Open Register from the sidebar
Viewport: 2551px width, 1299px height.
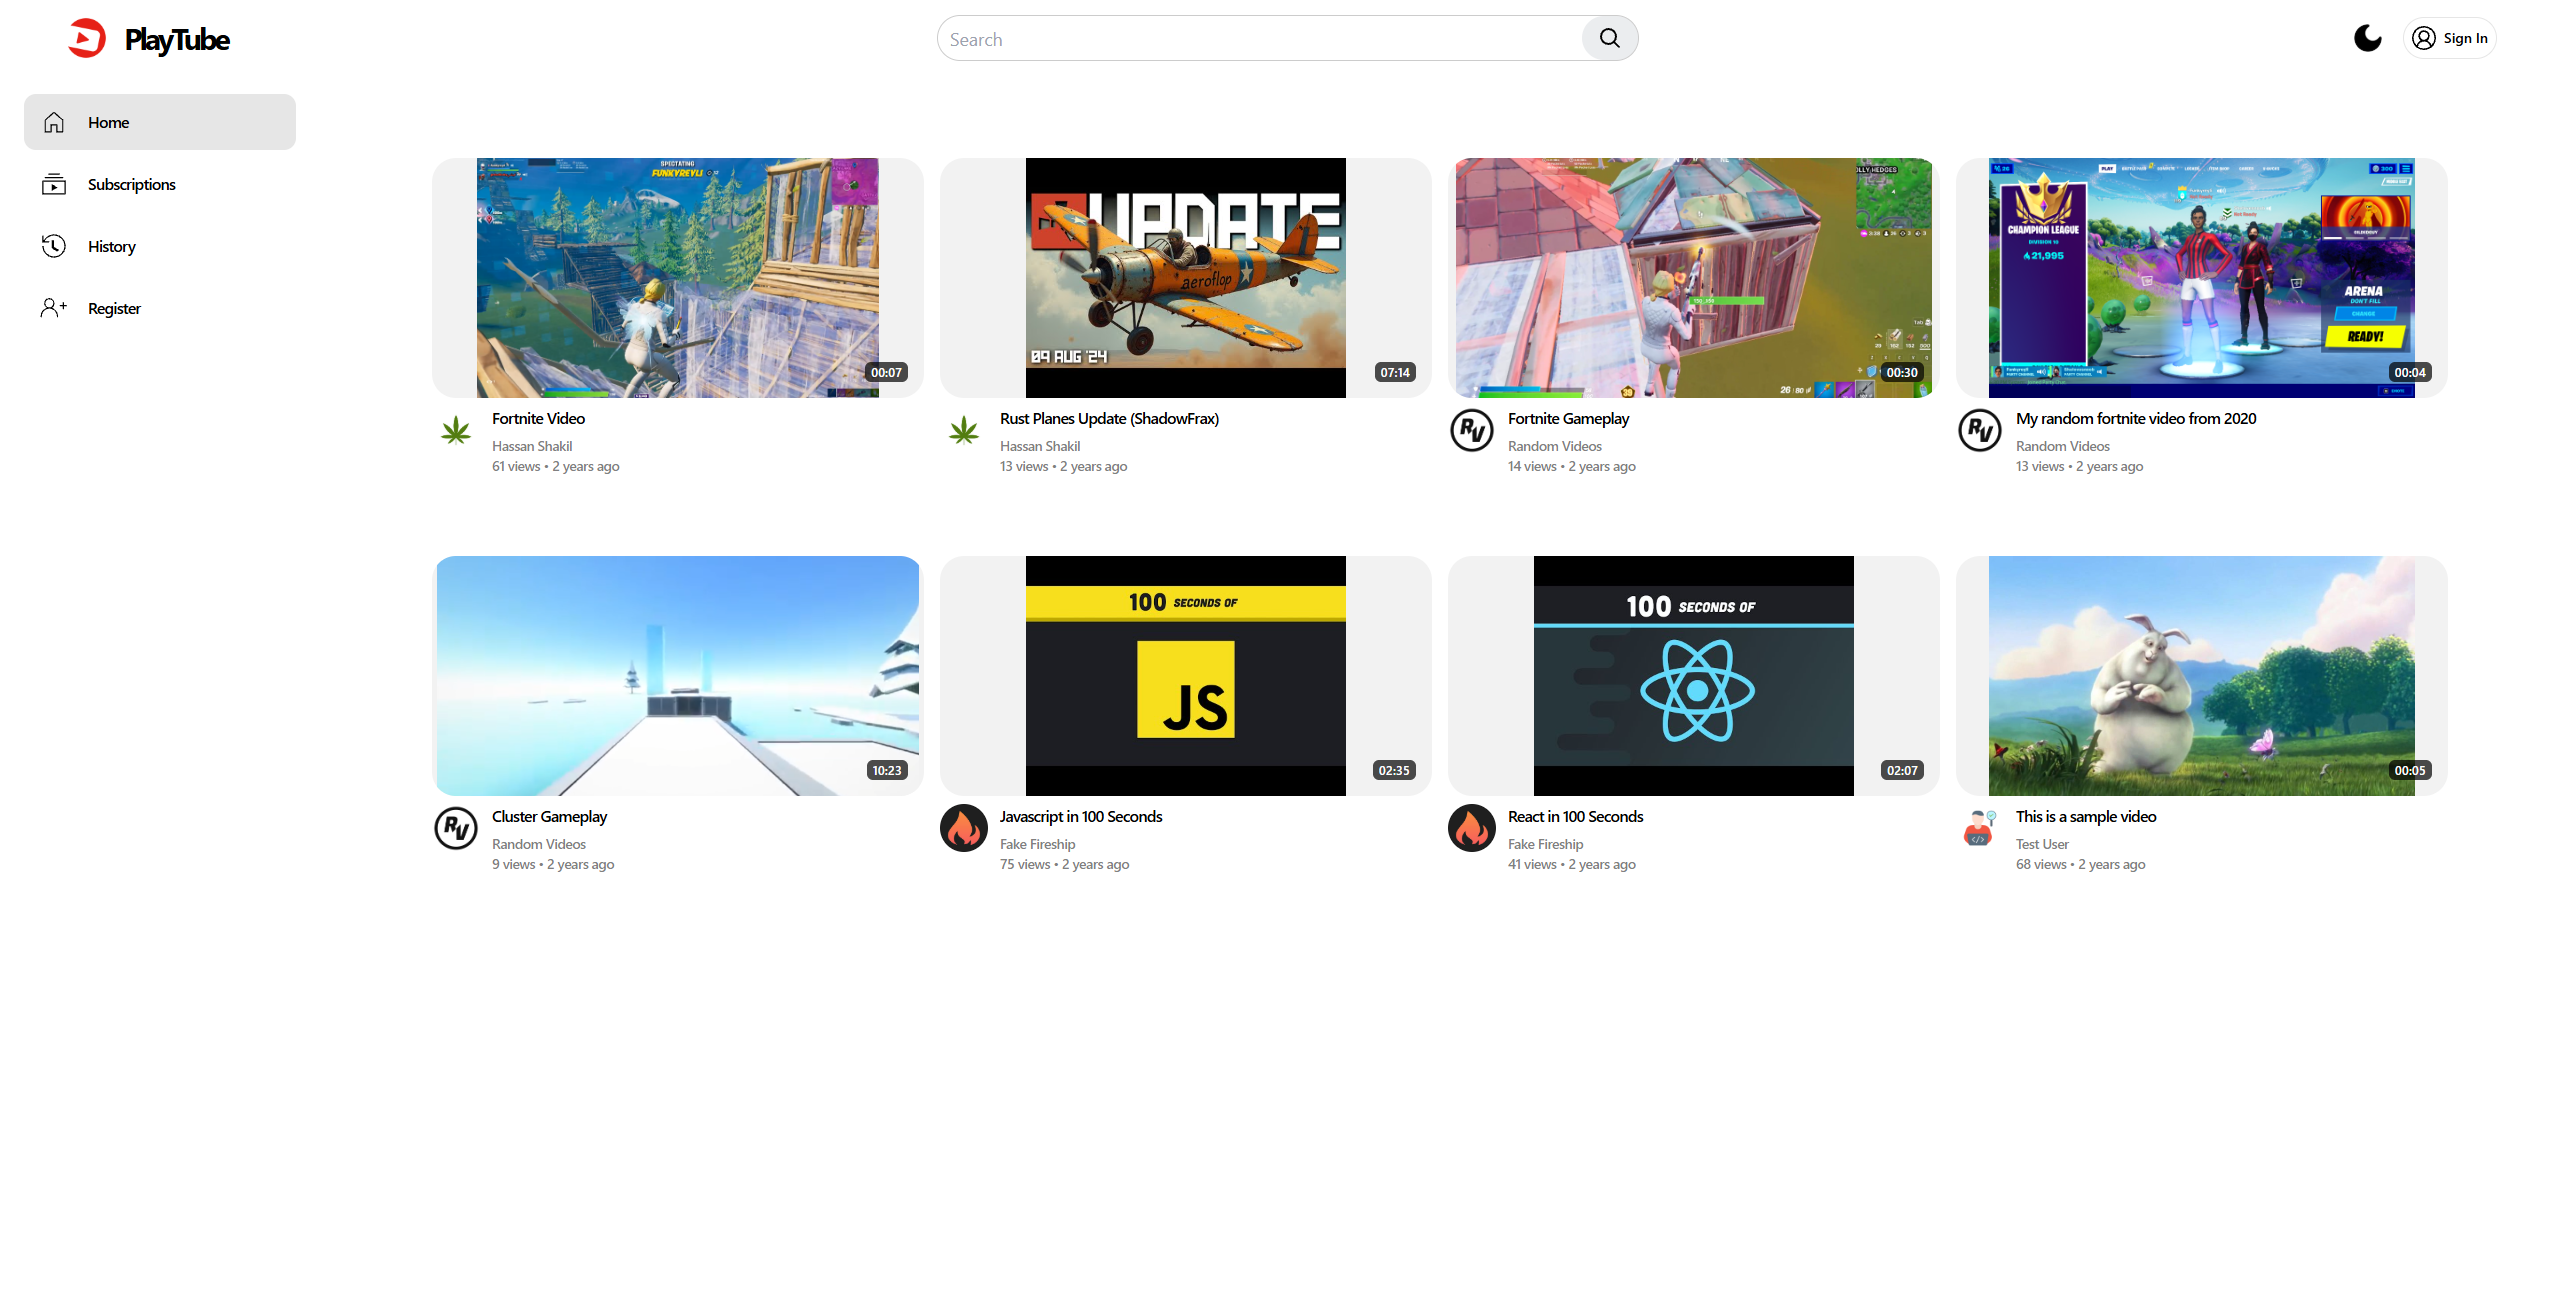160,308
